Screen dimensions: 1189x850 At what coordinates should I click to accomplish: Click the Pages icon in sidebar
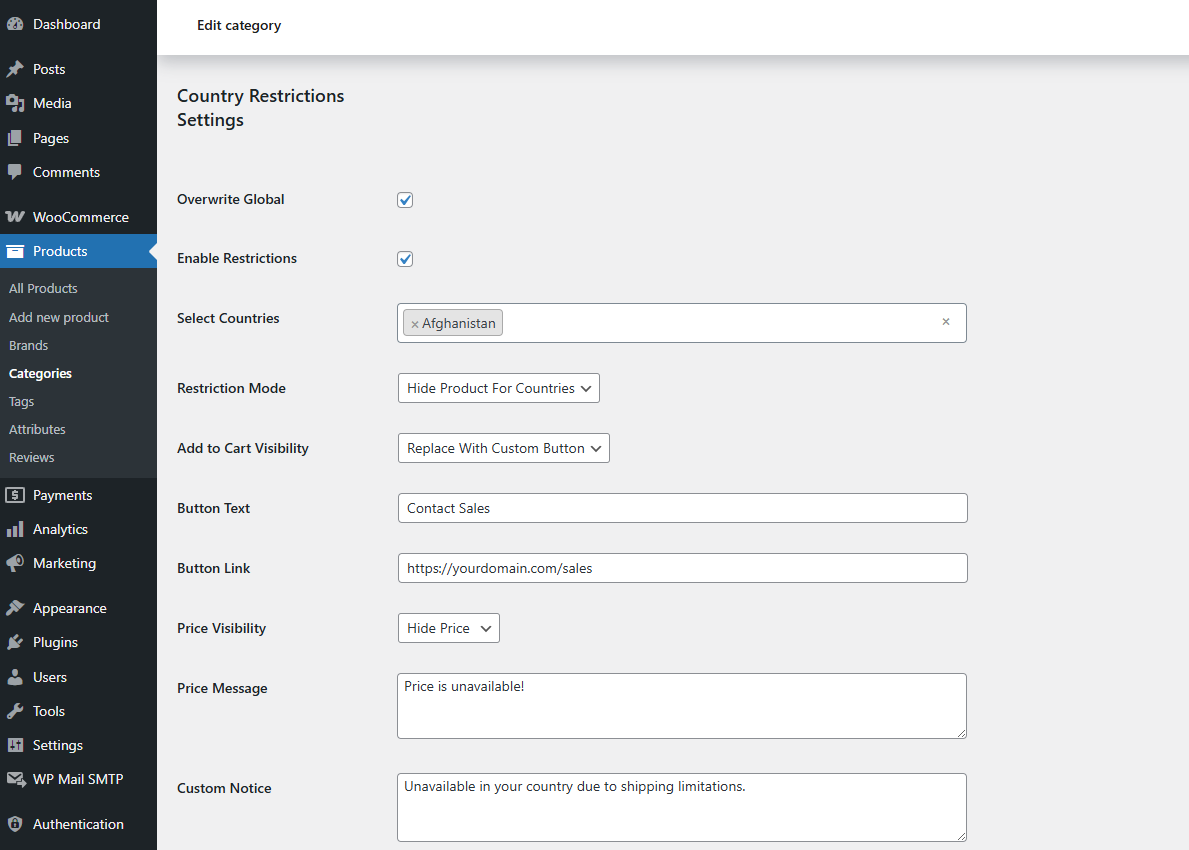click(15, 138)
